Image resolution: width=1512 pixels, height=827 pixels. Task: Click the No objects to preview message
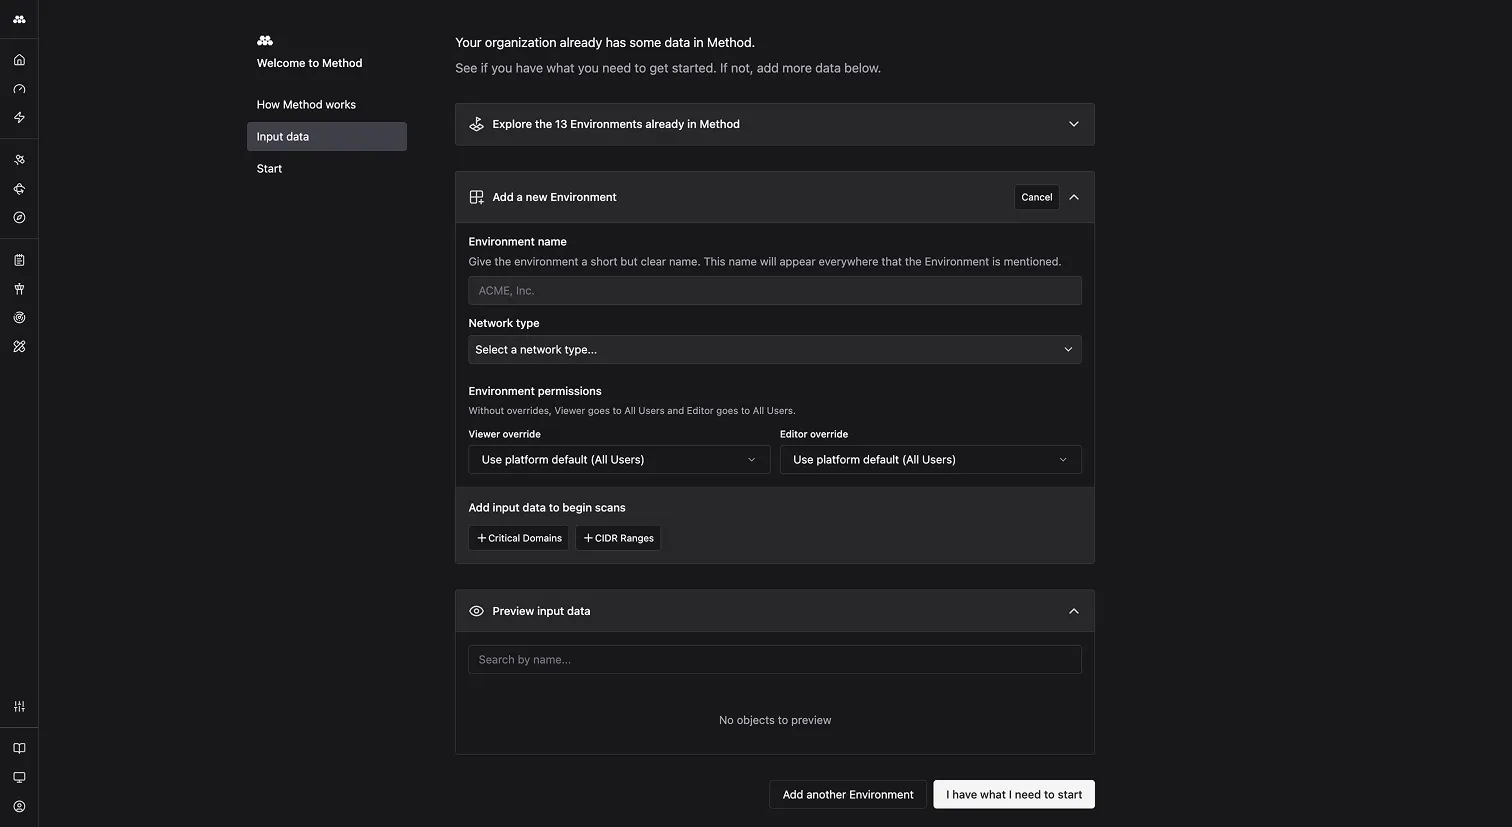(x=775, y=720)
